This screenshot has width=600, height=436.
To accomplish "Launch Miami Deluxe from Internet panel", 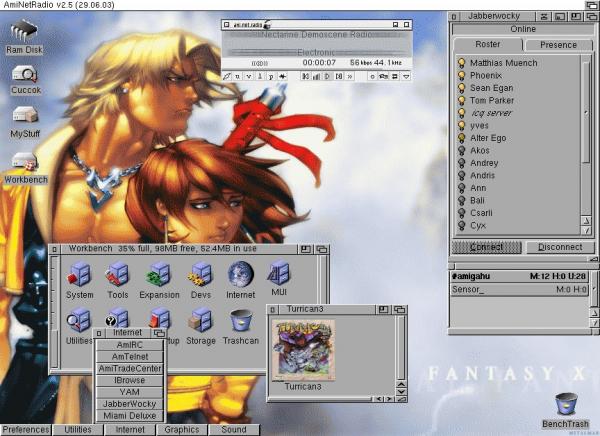I will click(129, 416).
